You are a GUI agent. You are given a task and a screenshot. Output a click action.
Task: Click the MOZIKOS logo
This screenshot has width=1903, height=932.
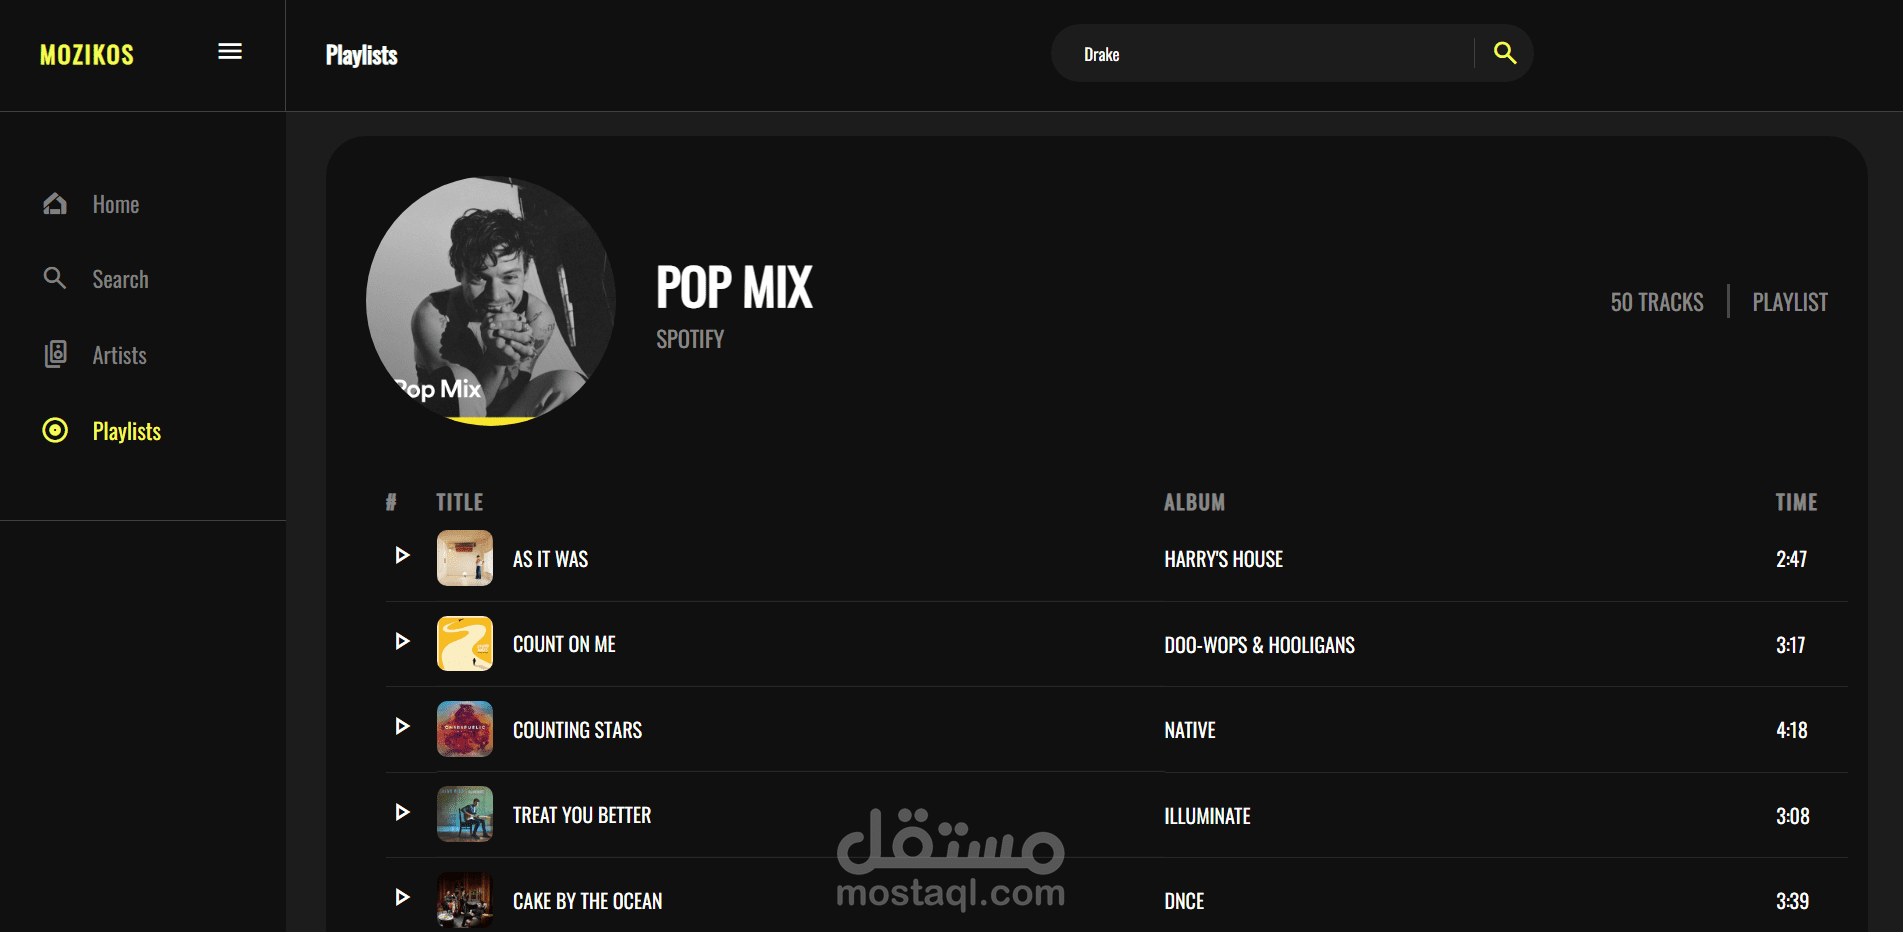click(x=87, y=55)
